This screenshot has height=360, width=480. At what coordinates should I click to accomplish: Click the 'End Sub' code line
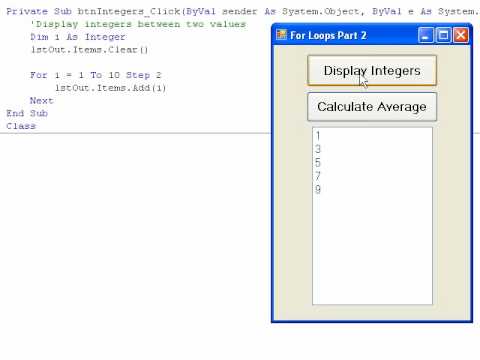pos(27,113)
